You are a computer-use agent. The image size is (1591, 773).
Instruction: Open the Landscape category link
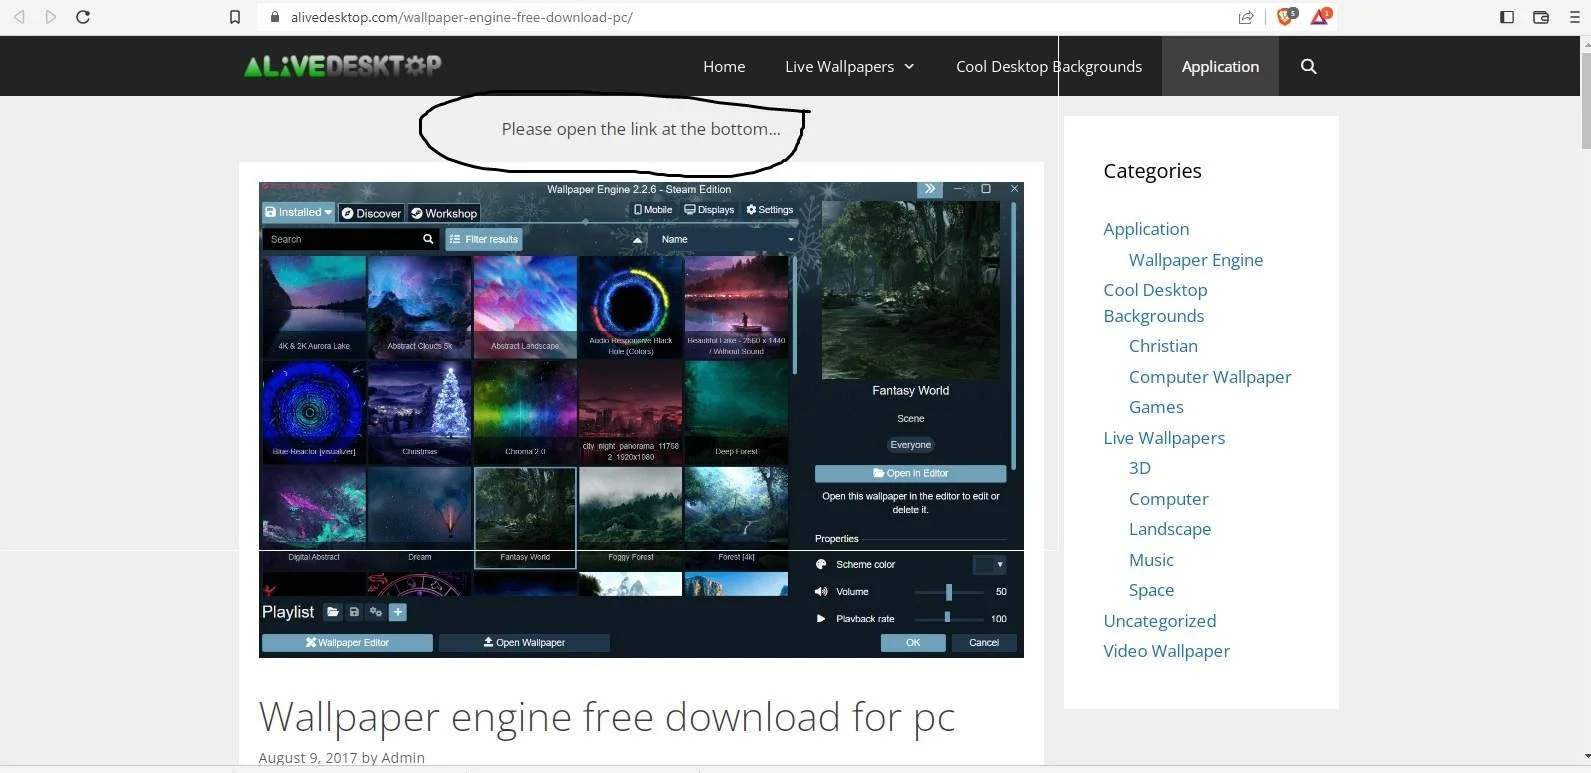[x=1170, y=529]
